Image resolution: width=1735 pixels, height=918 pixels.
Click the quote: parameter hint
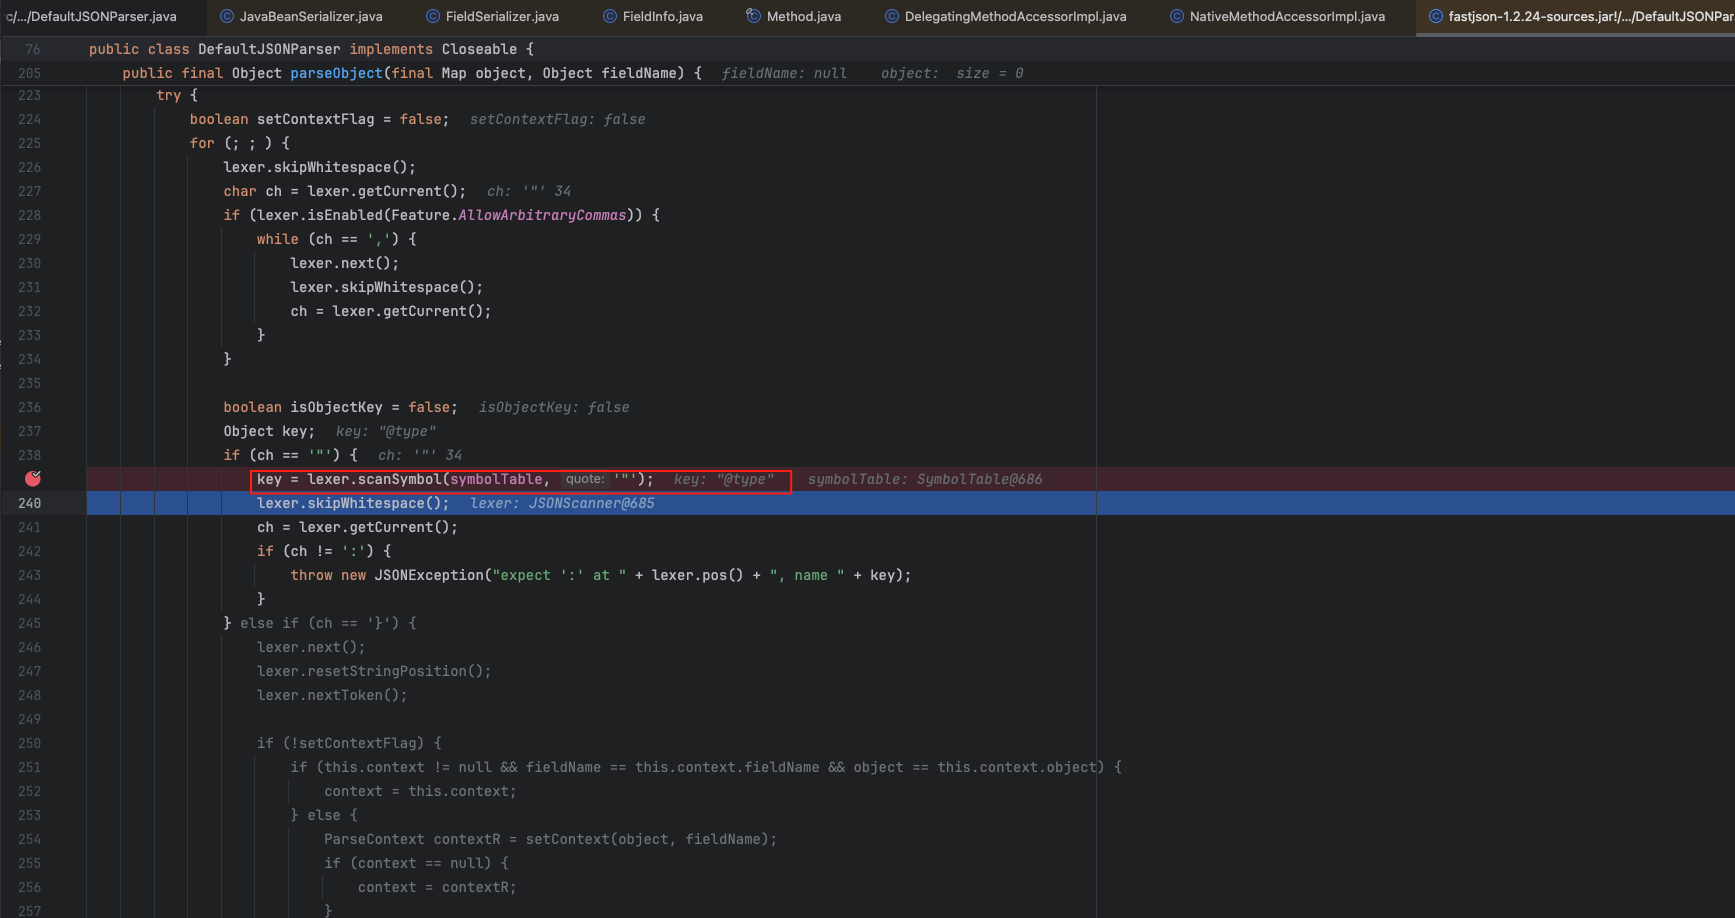(x=585, y=479)
